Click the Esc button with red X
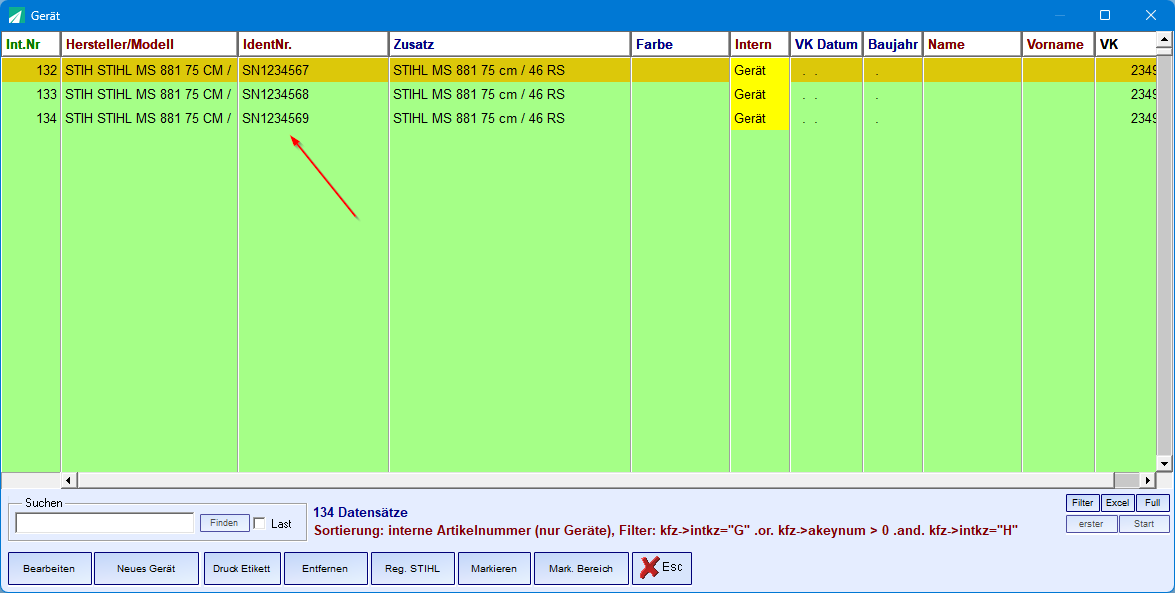The height and width of the screenshot is (593, 1175). (662, 568)
